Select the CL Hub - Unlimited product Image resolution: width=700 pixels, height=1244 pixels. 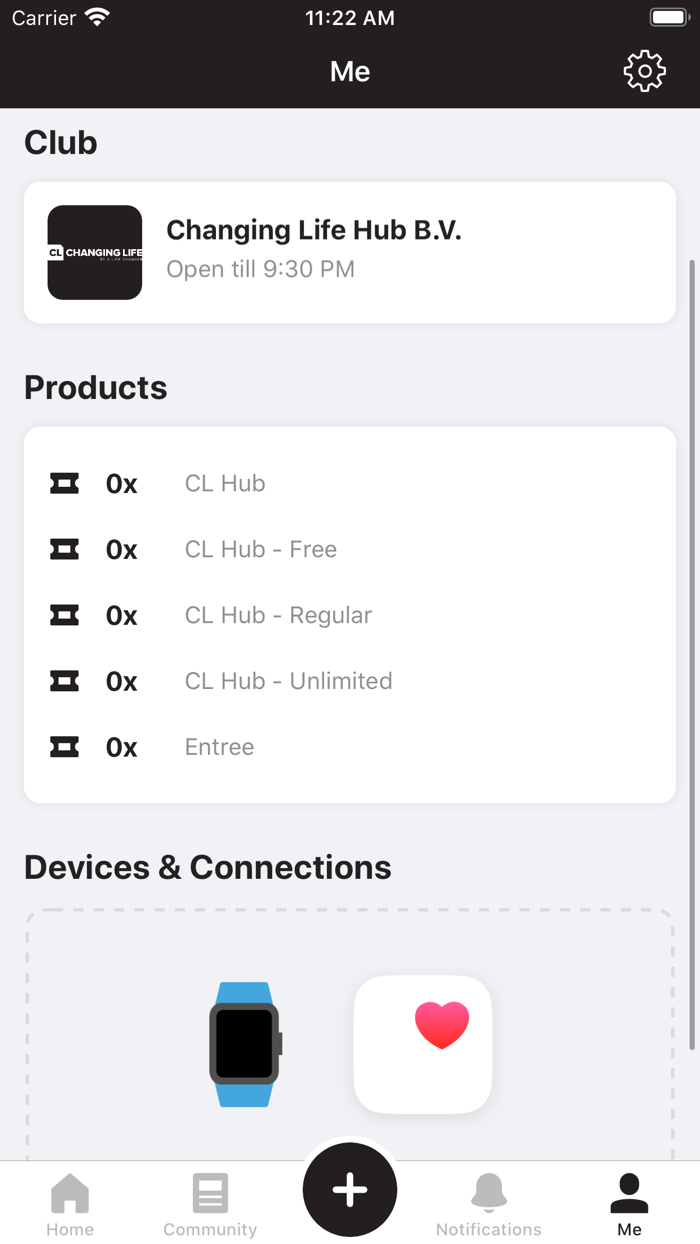(289, 682)
